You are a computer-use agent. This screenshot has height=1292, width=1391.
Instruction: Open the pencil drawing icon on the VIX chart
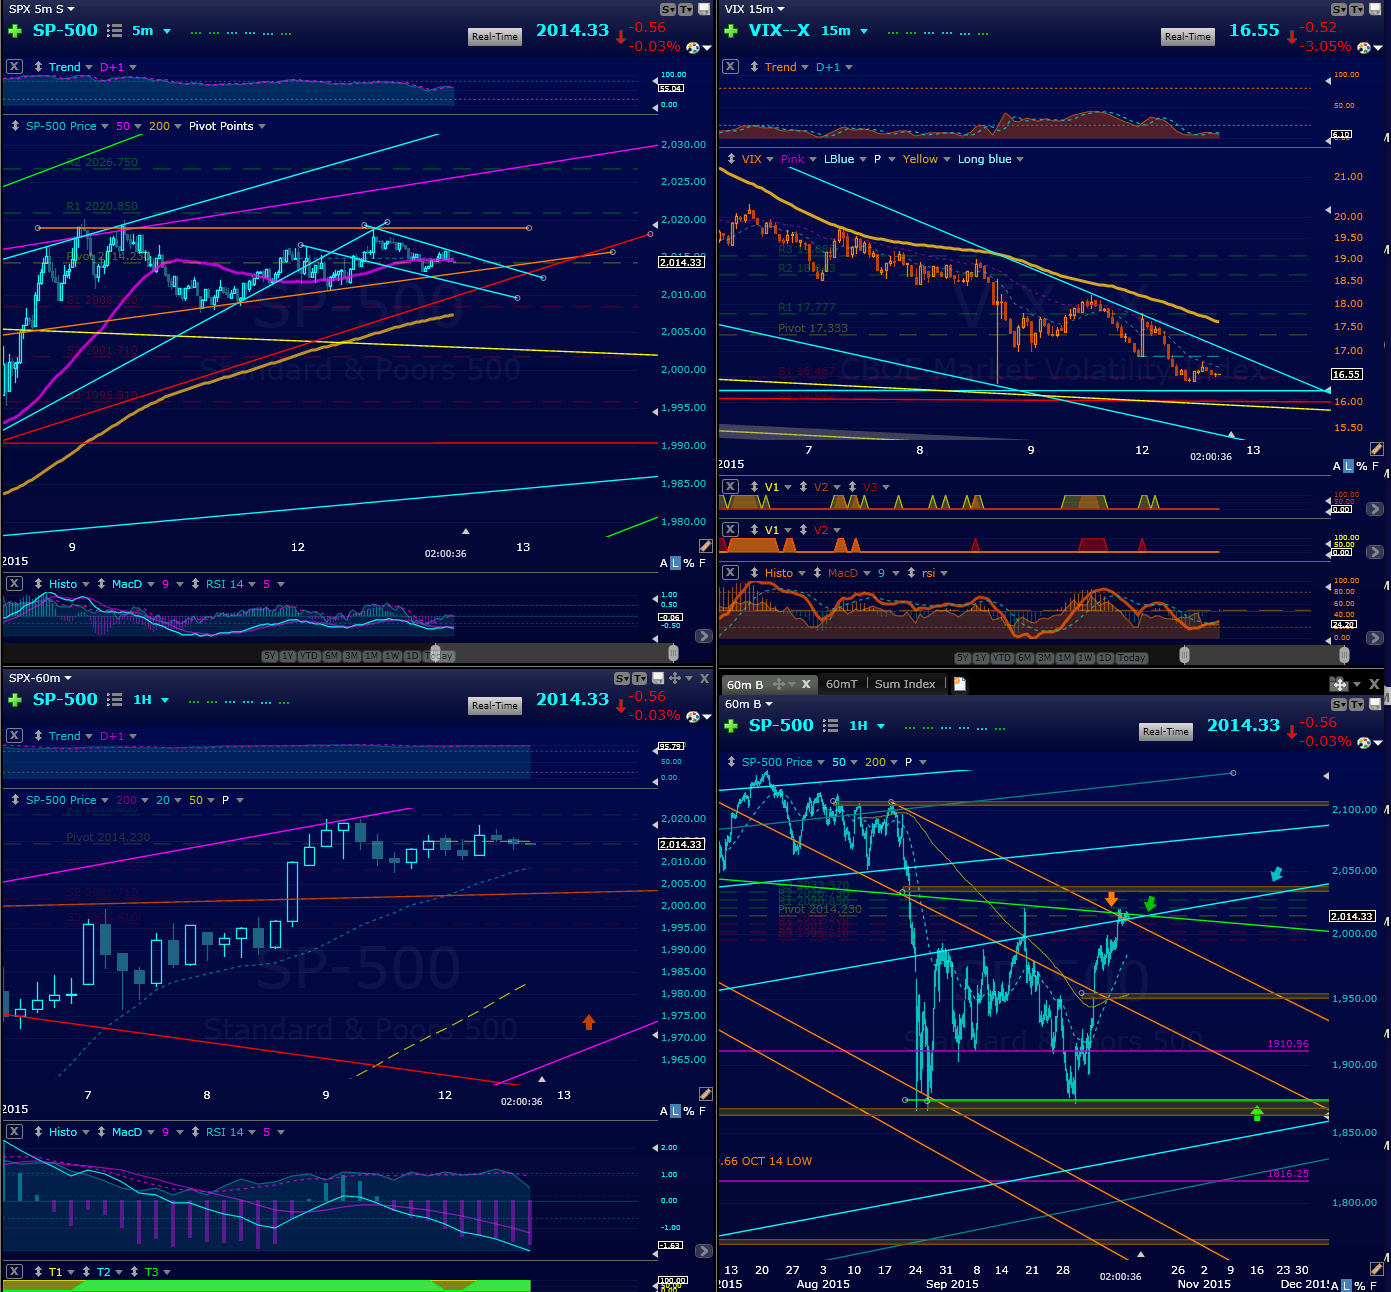(1377, 449)
